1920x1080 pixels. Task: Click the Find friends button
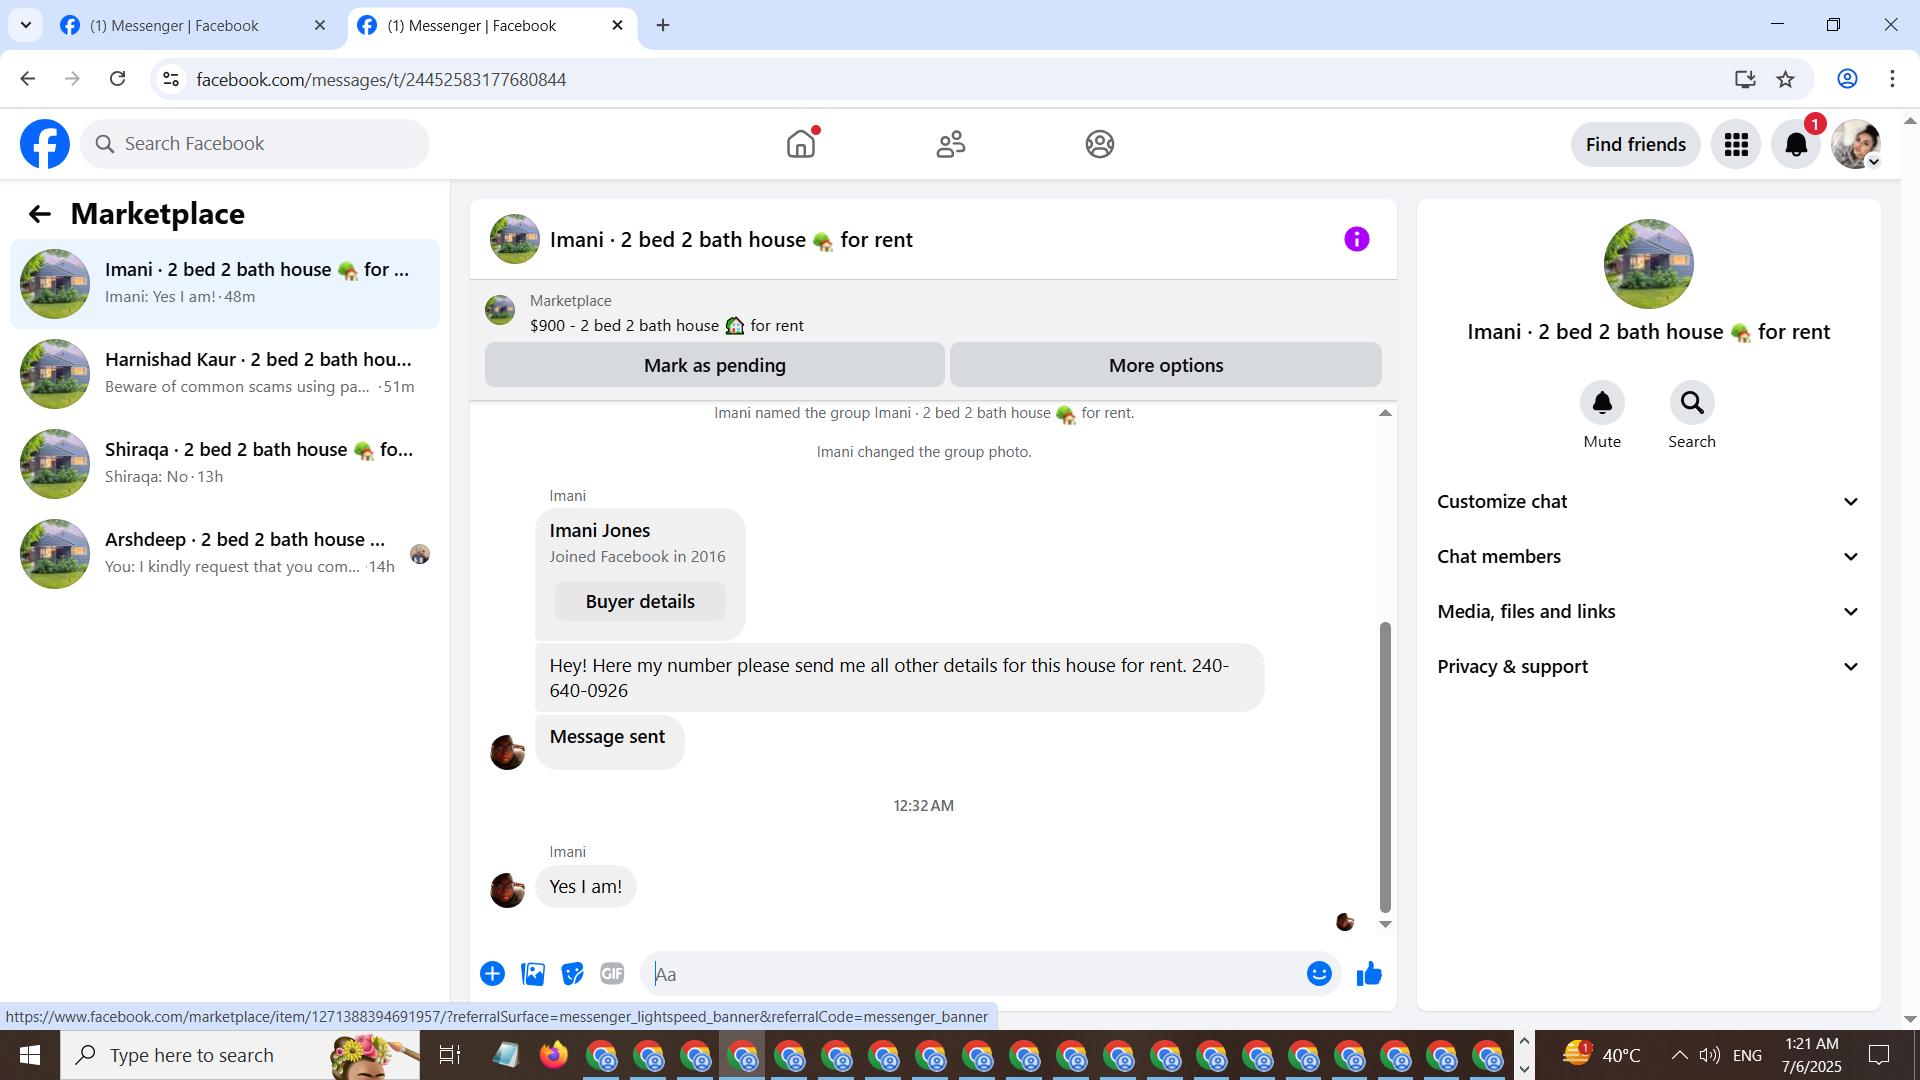(x=1636, y=145)
